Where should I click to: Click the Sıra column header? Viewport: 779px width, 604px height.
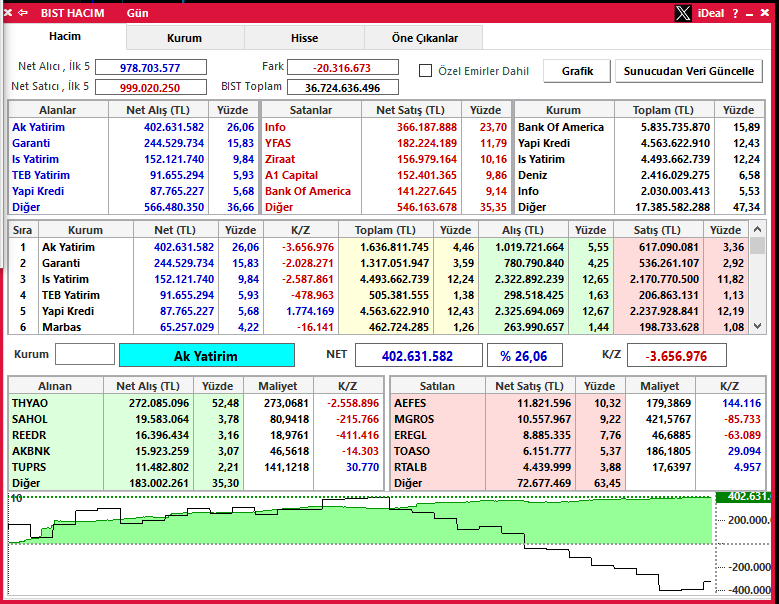pos(23,230)
